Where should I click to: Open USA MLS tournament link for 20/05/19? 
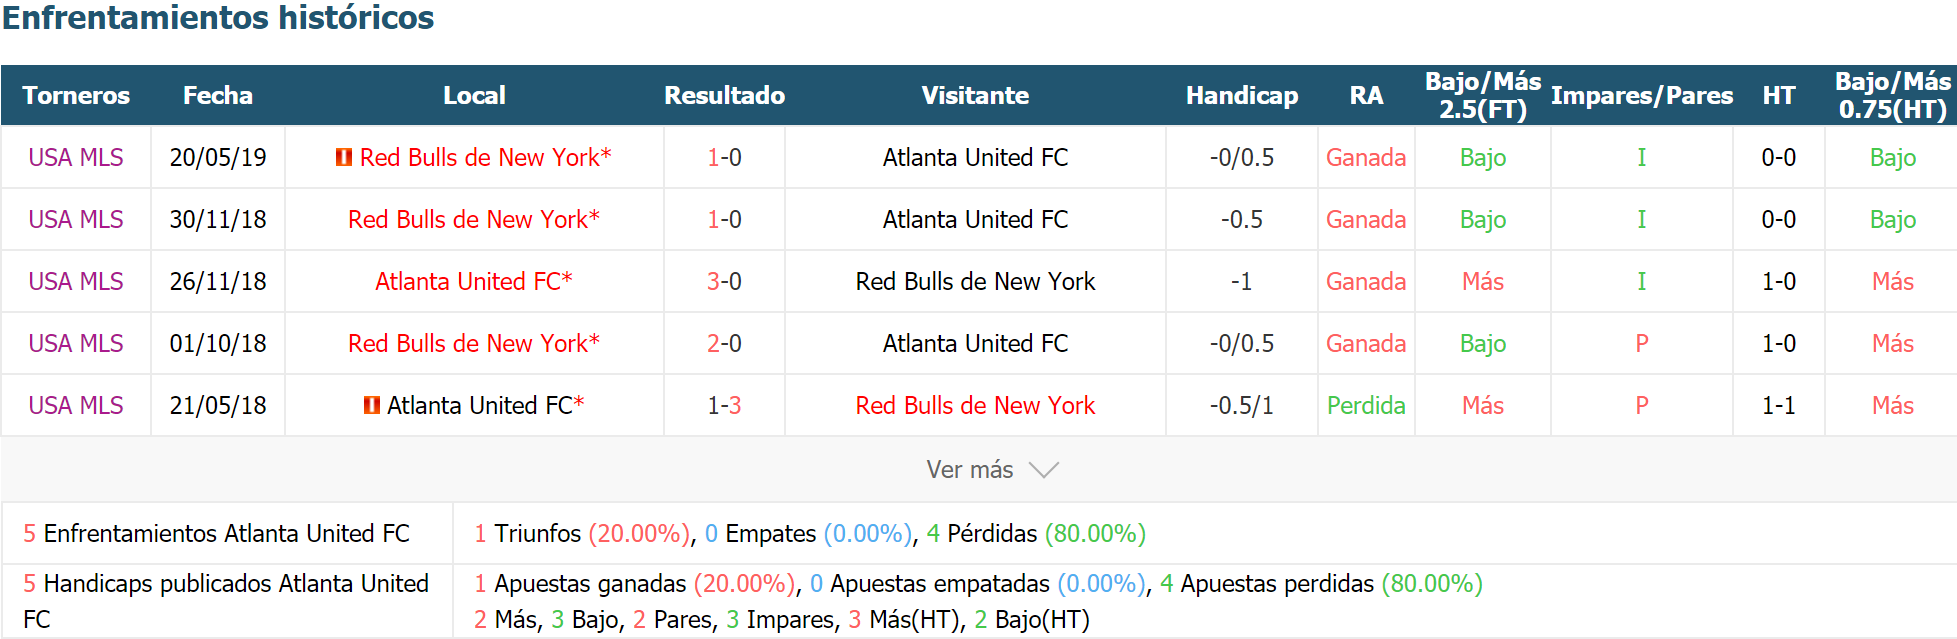tap(76, 157)
